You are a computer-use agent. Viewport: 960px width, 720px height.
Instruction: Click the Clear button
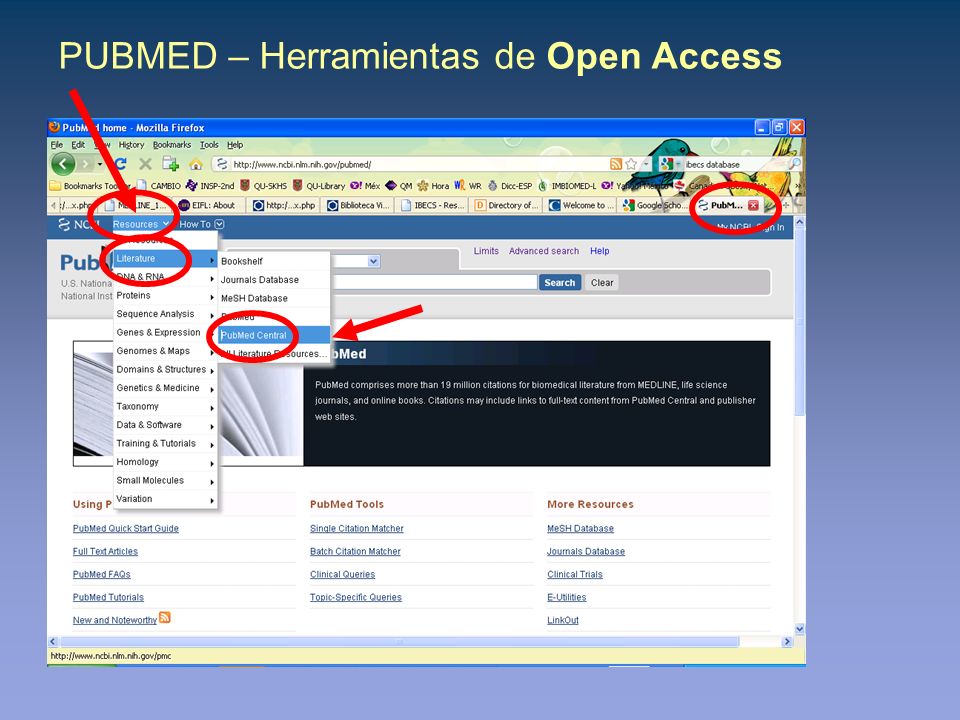(602, 283)
